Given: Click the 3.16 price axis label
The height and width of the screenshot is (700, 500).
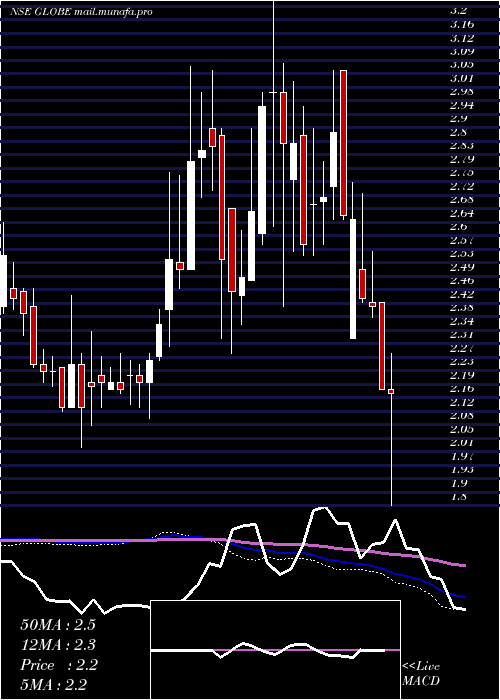Looking at the screenshot, I should pyautogui.click(x=462, y=24).
